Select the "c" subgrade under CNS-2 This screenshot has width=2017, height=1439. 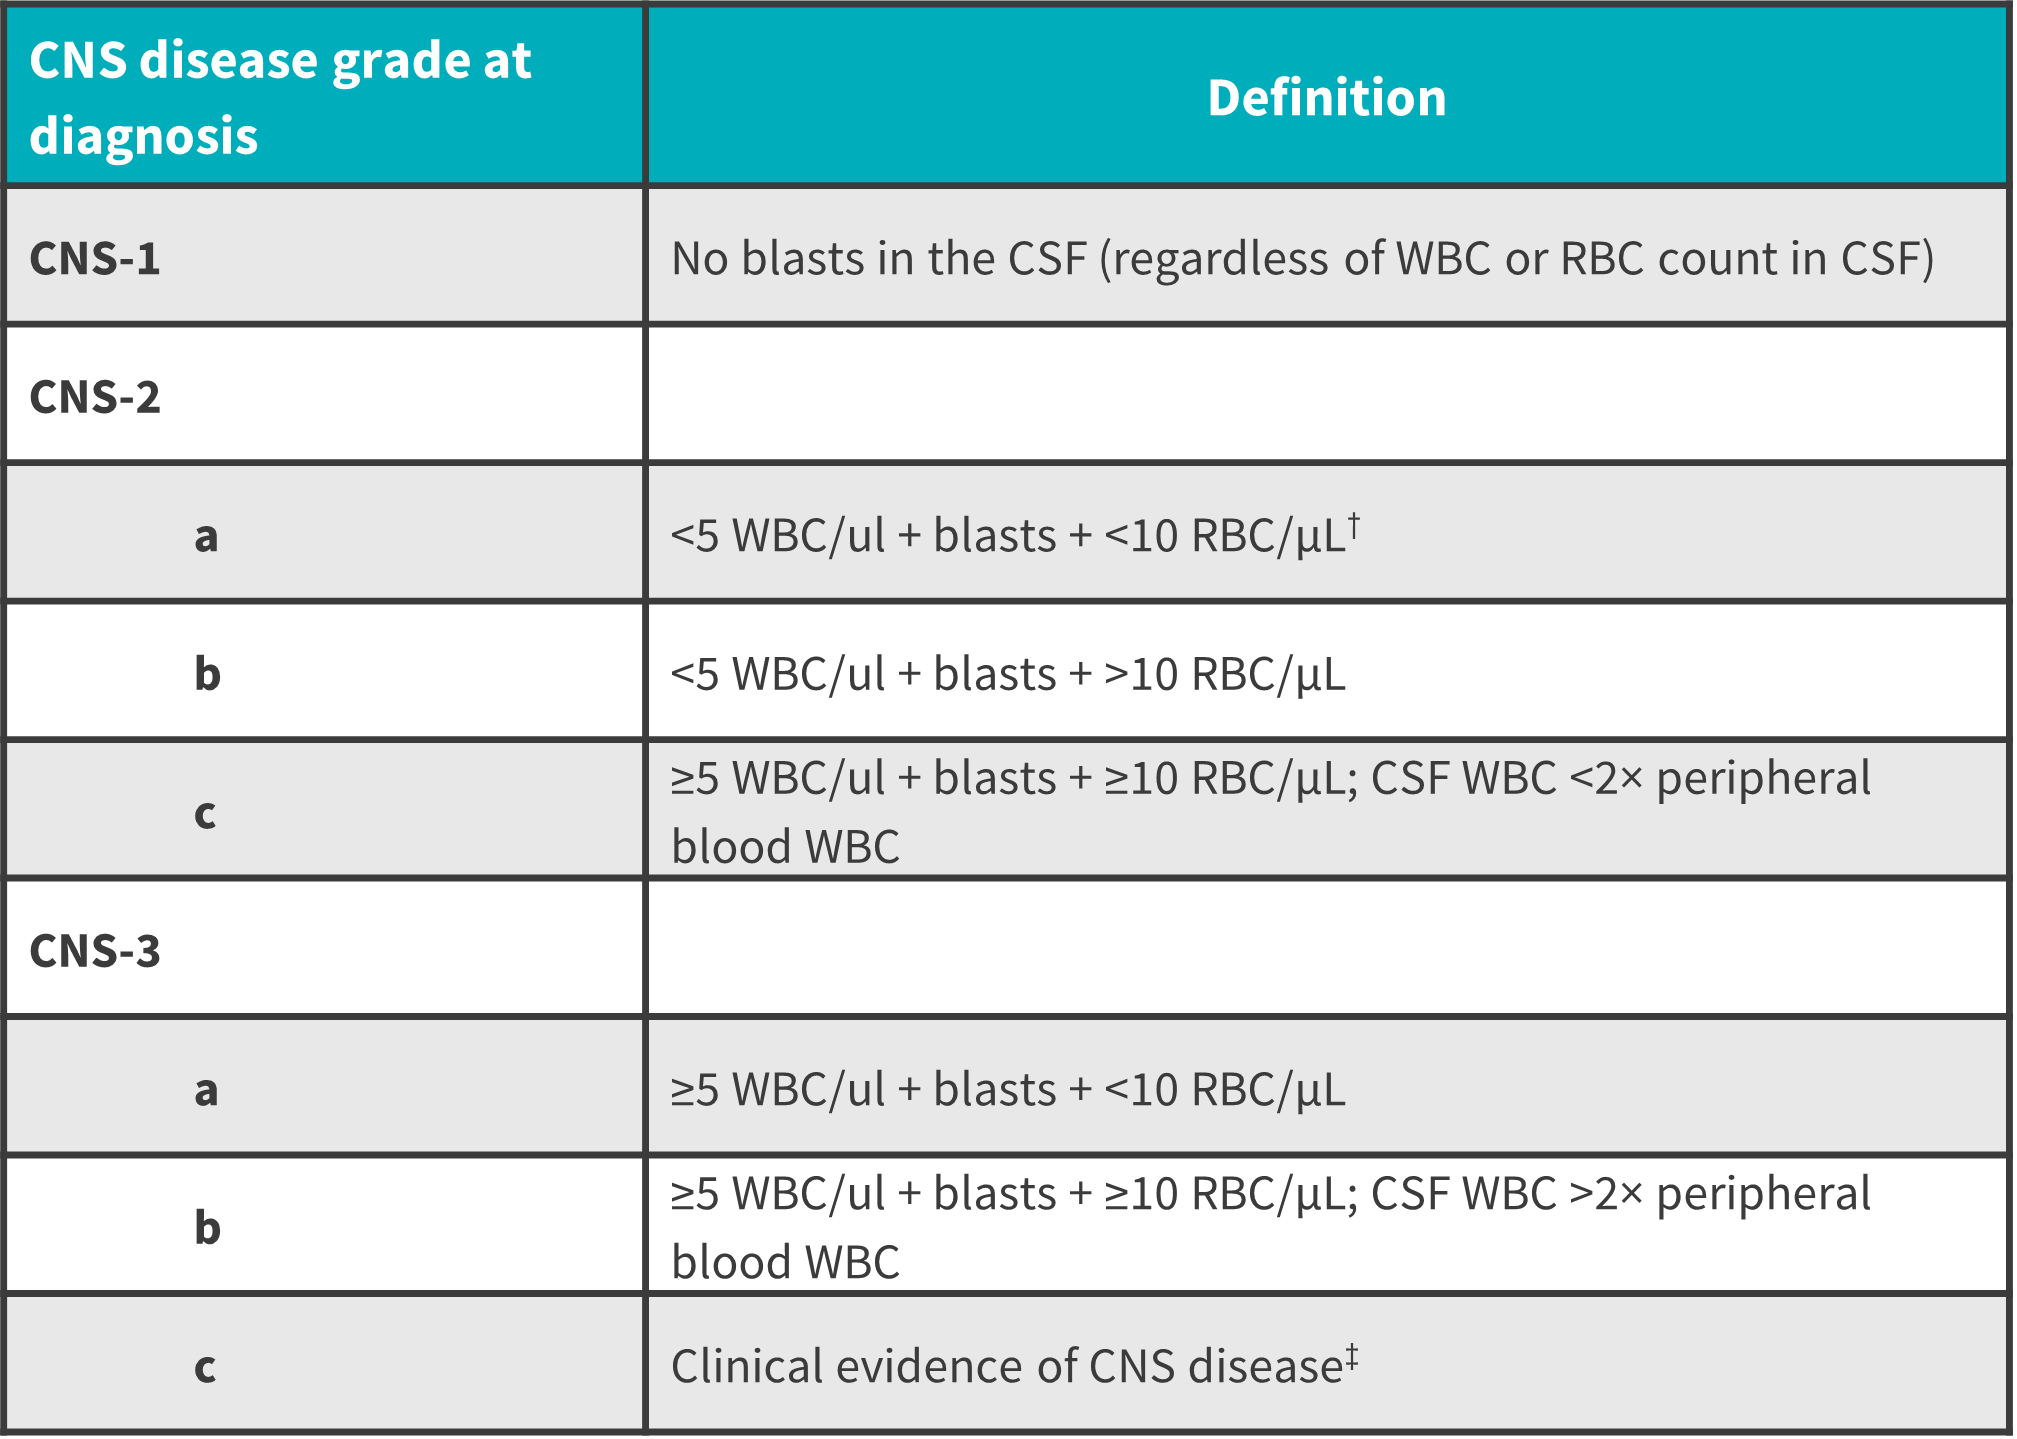(x=205, y=813)
